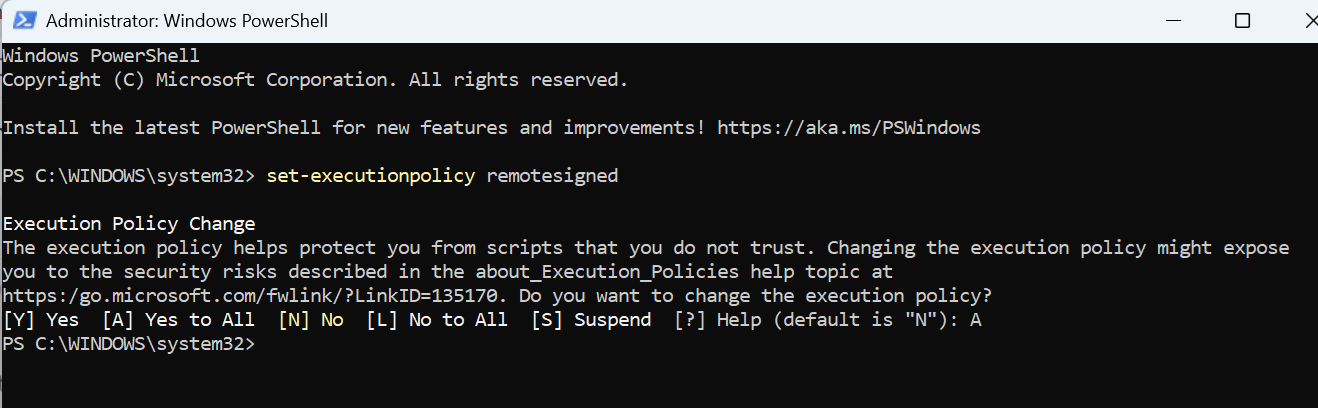Click the PowerShell icon in the title bar

point(26,20)
